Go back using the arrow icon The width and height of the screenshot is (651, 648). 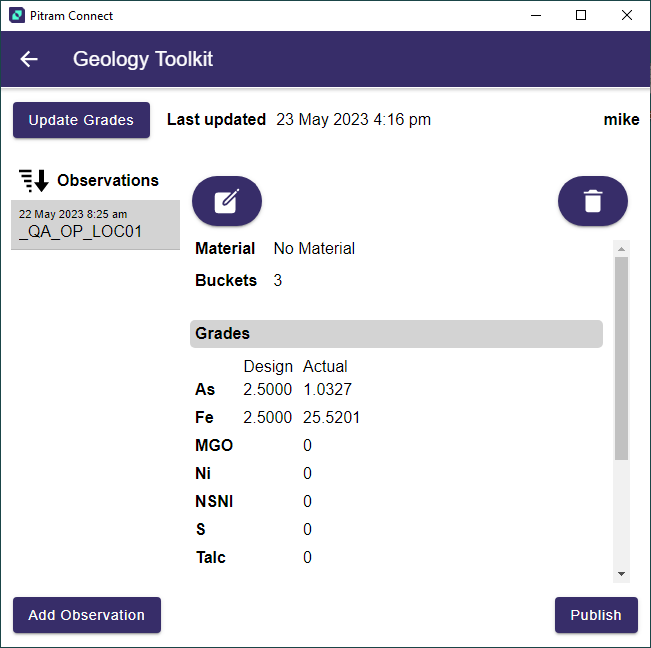click(x=29, y=59)
